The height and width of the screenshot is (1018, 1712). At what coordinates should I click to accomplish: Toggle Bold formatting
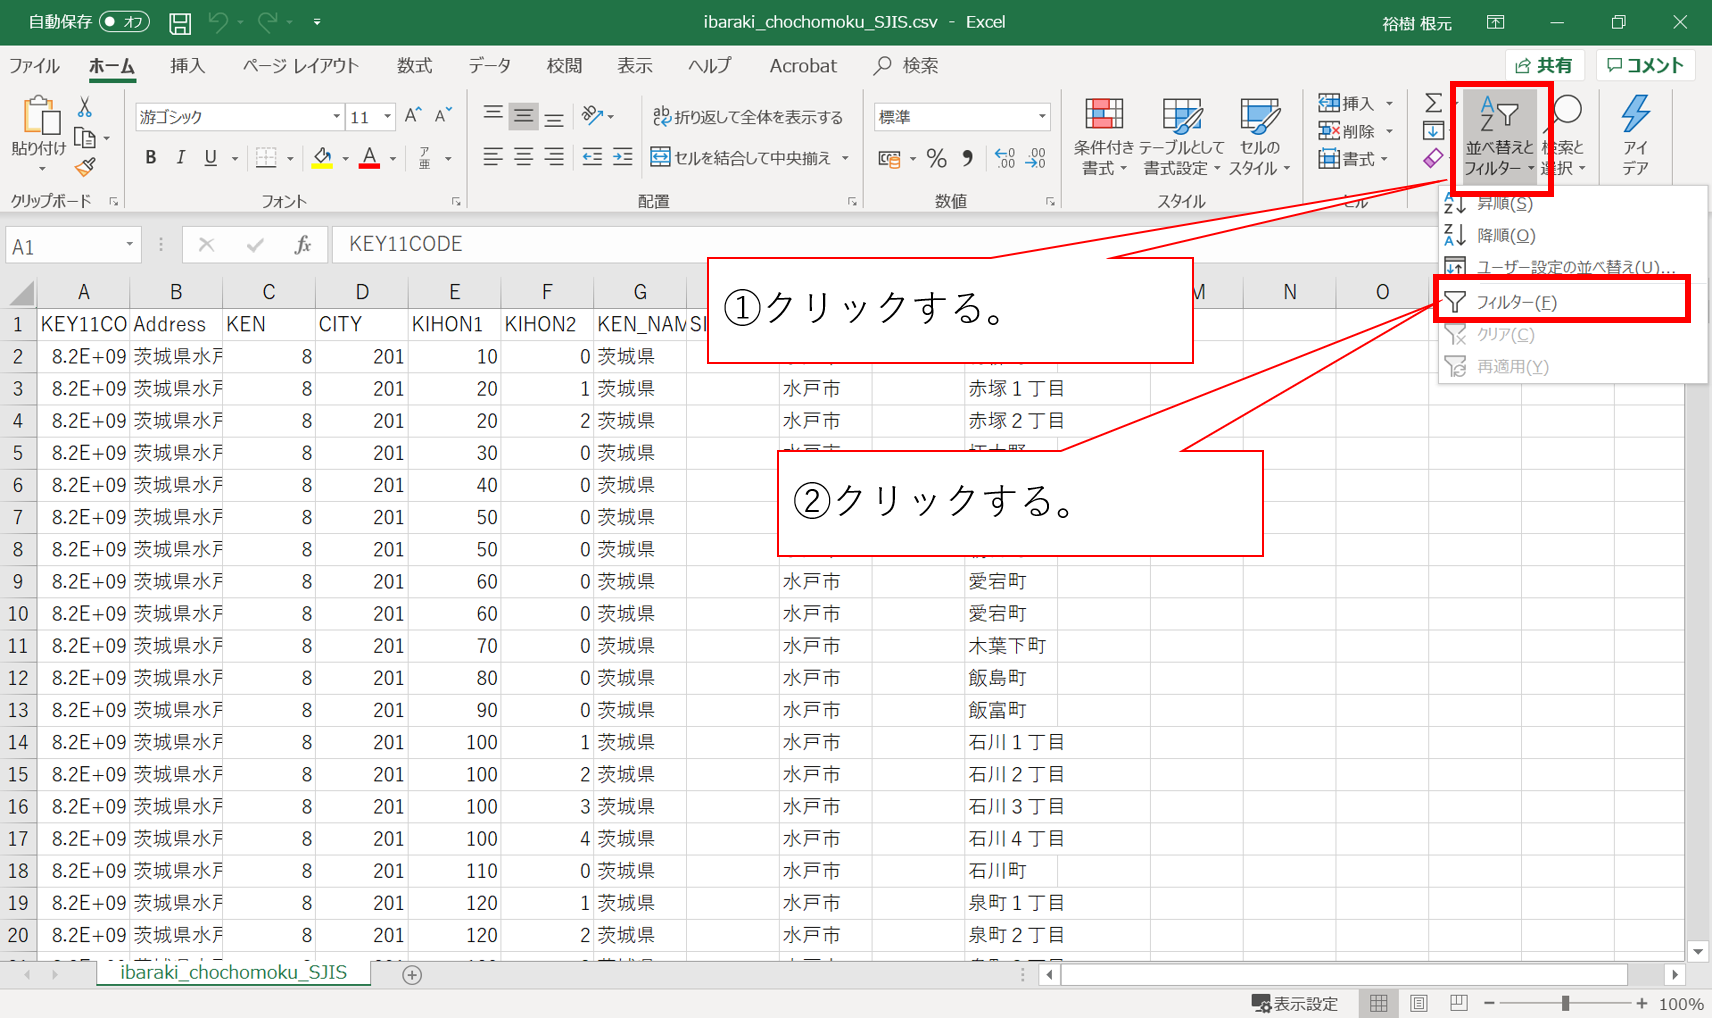click(151, 157)
